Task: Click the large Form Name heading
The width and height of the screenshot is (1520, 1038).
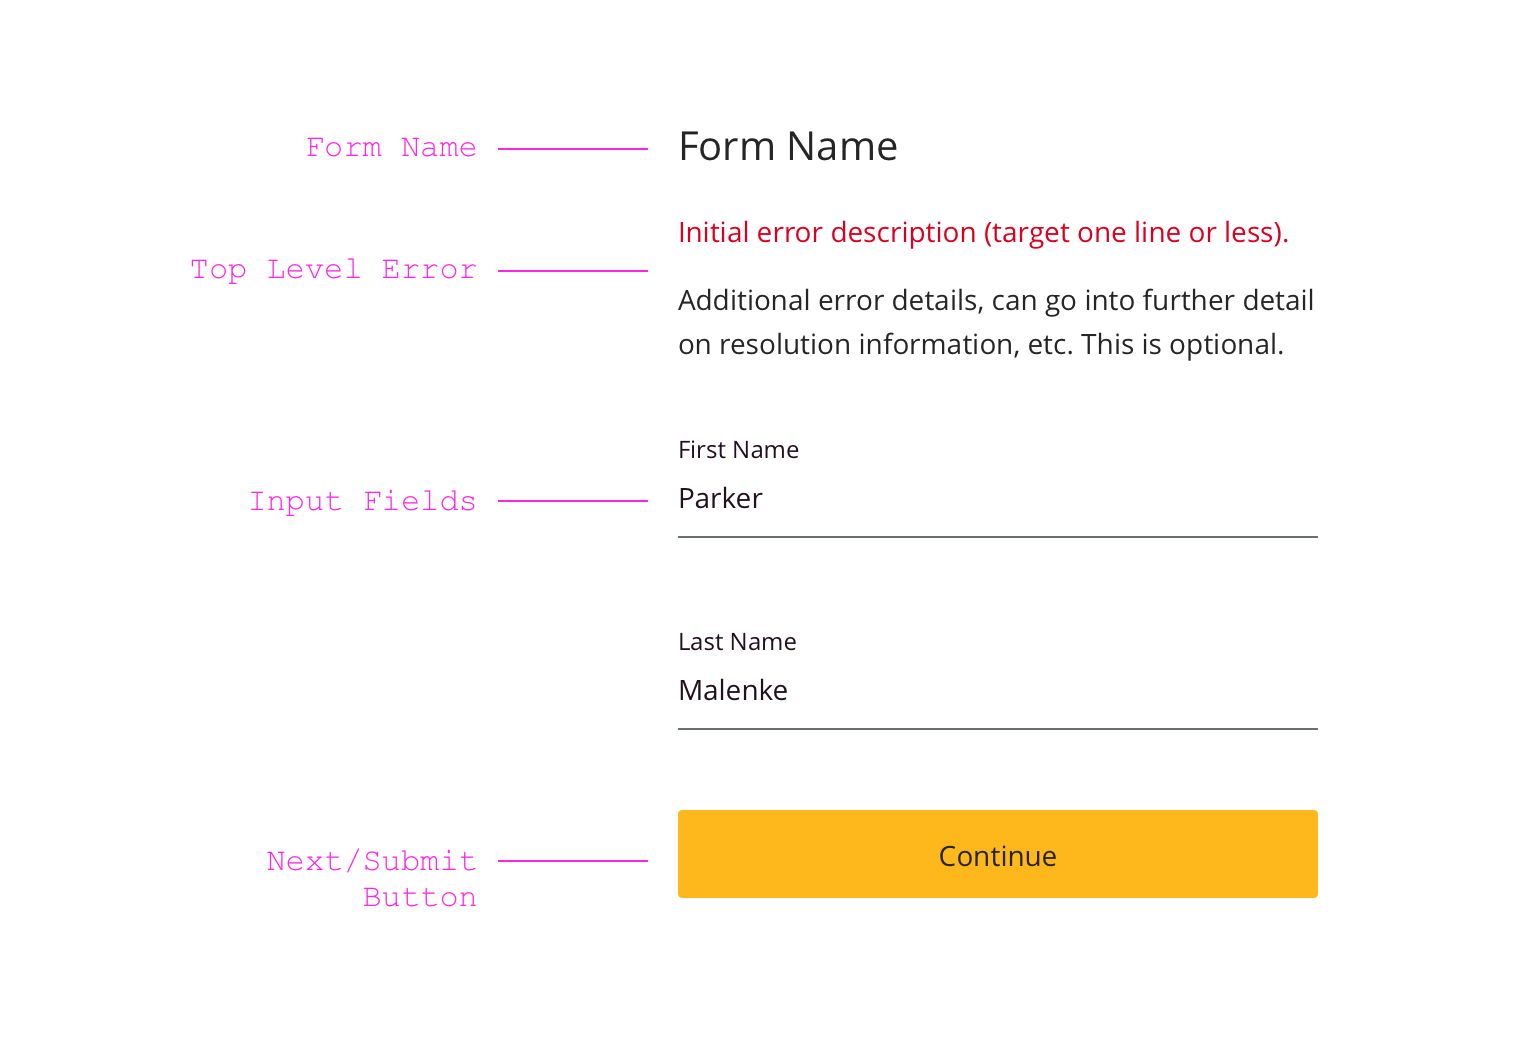Action: pyautogui.click(x=788, y=147)
